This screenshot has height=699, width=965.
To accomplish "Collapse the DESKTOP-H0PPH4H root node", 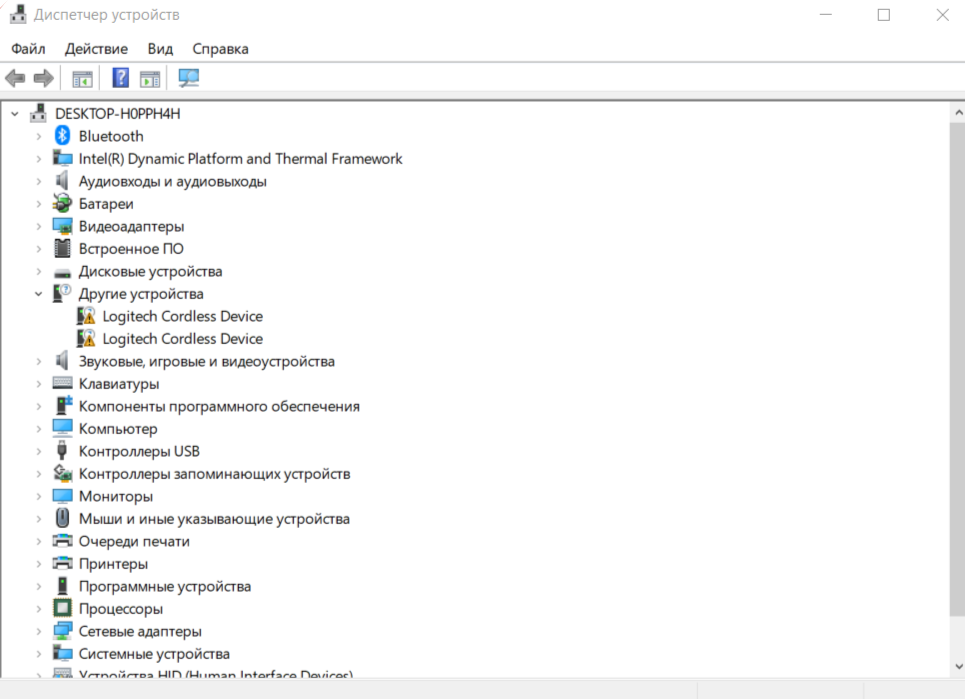I will 15,114.
